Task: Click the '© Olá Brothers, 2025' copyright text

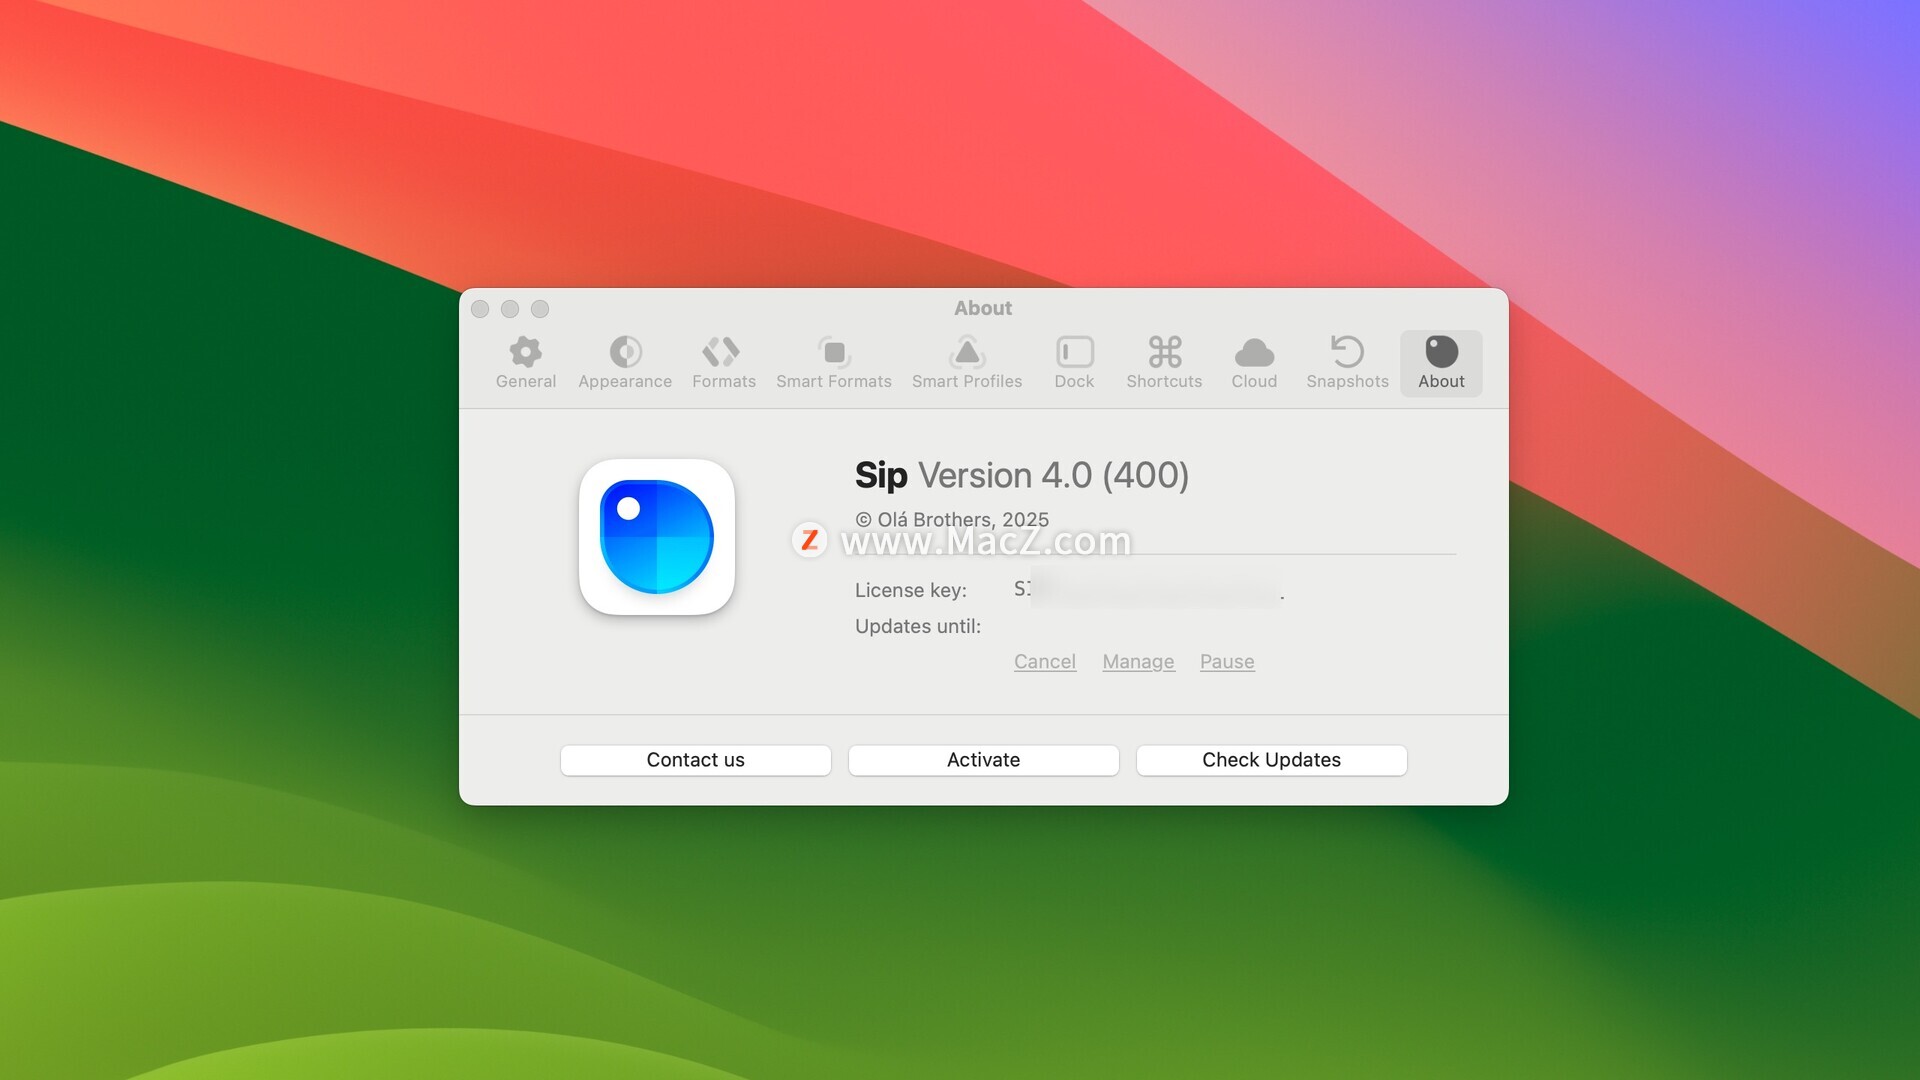Action: 952,520
